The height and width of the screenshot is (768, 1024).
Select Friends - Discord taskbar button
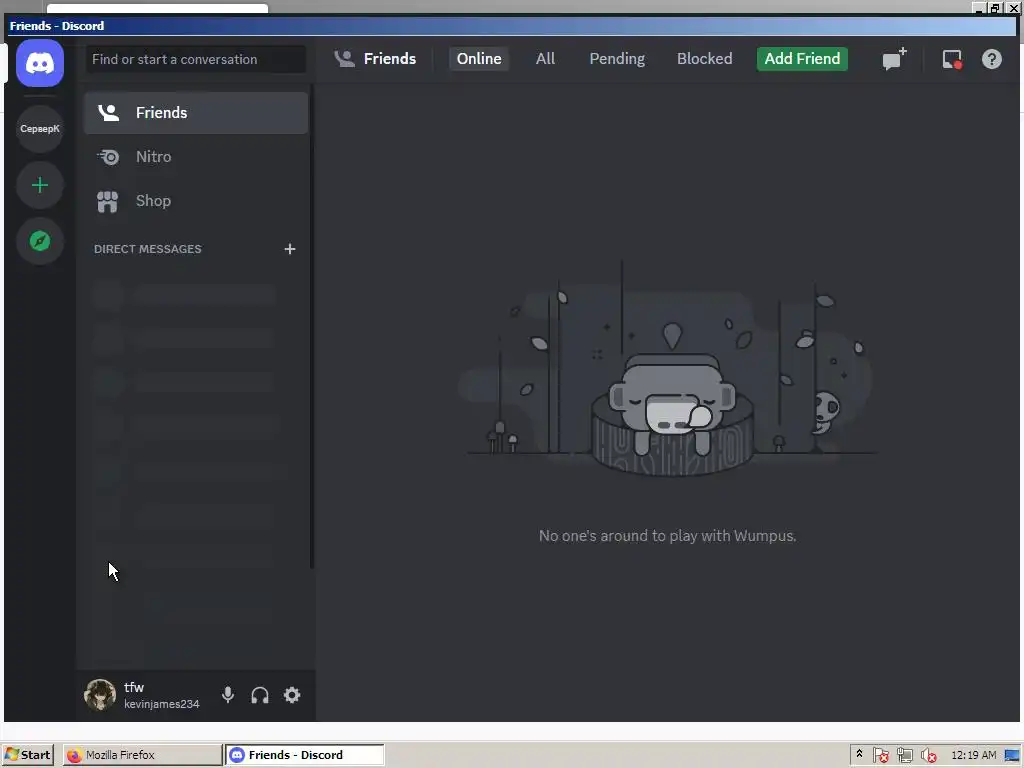pyautogui.click(x=305, y=755)
